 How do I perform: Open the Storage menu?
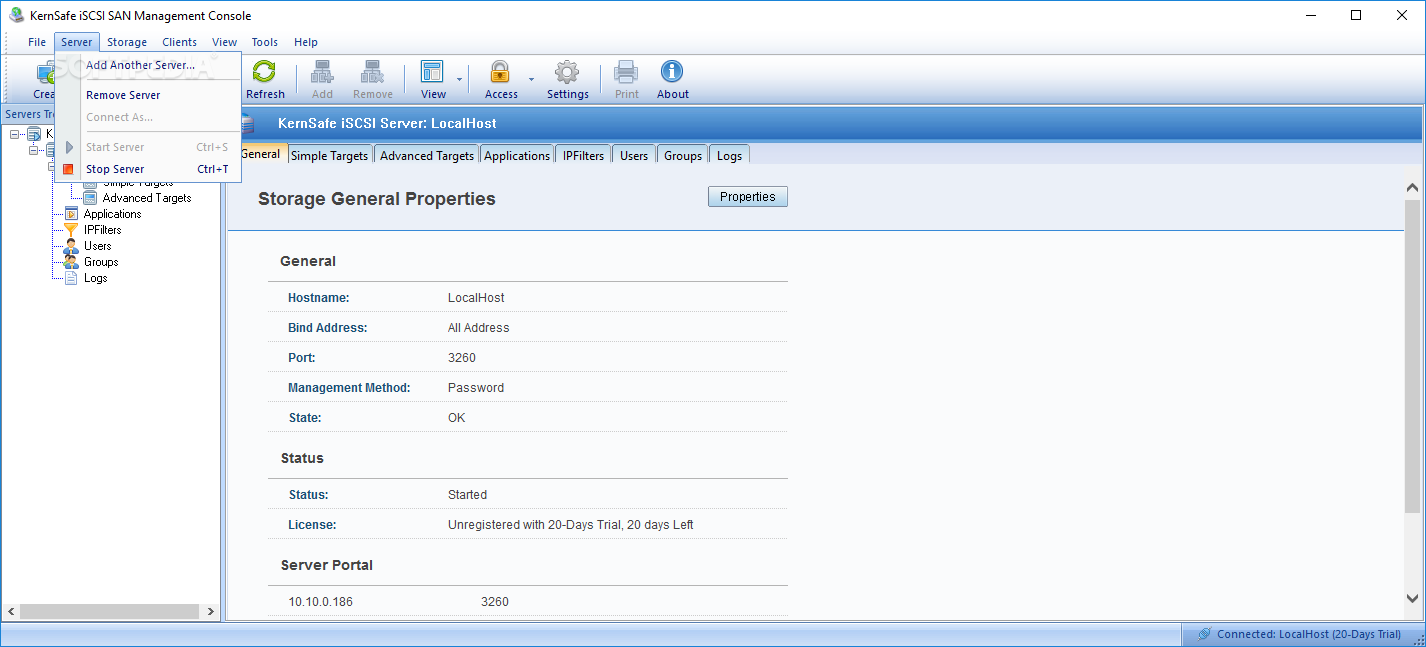pos(127,42)
